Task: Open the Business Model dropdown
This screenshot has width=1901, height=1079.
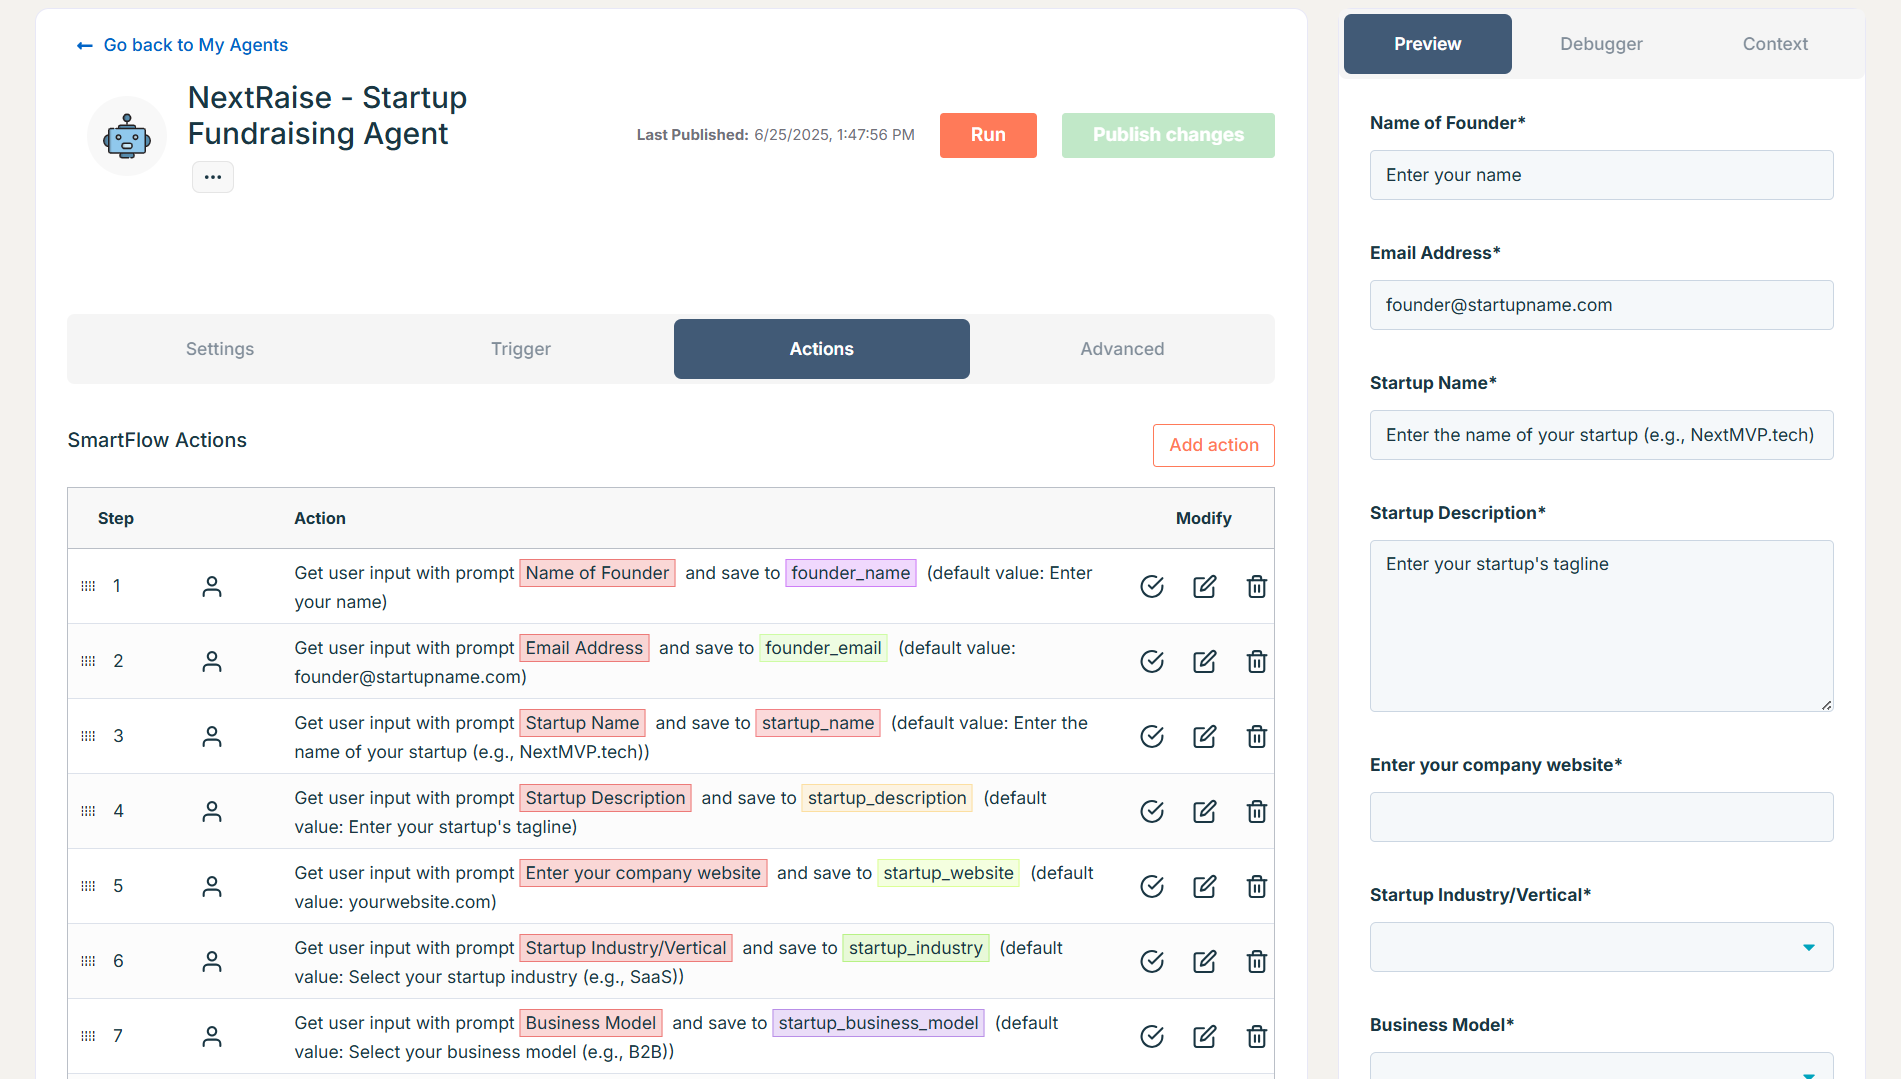Action: click(x=1601, y=1066)
